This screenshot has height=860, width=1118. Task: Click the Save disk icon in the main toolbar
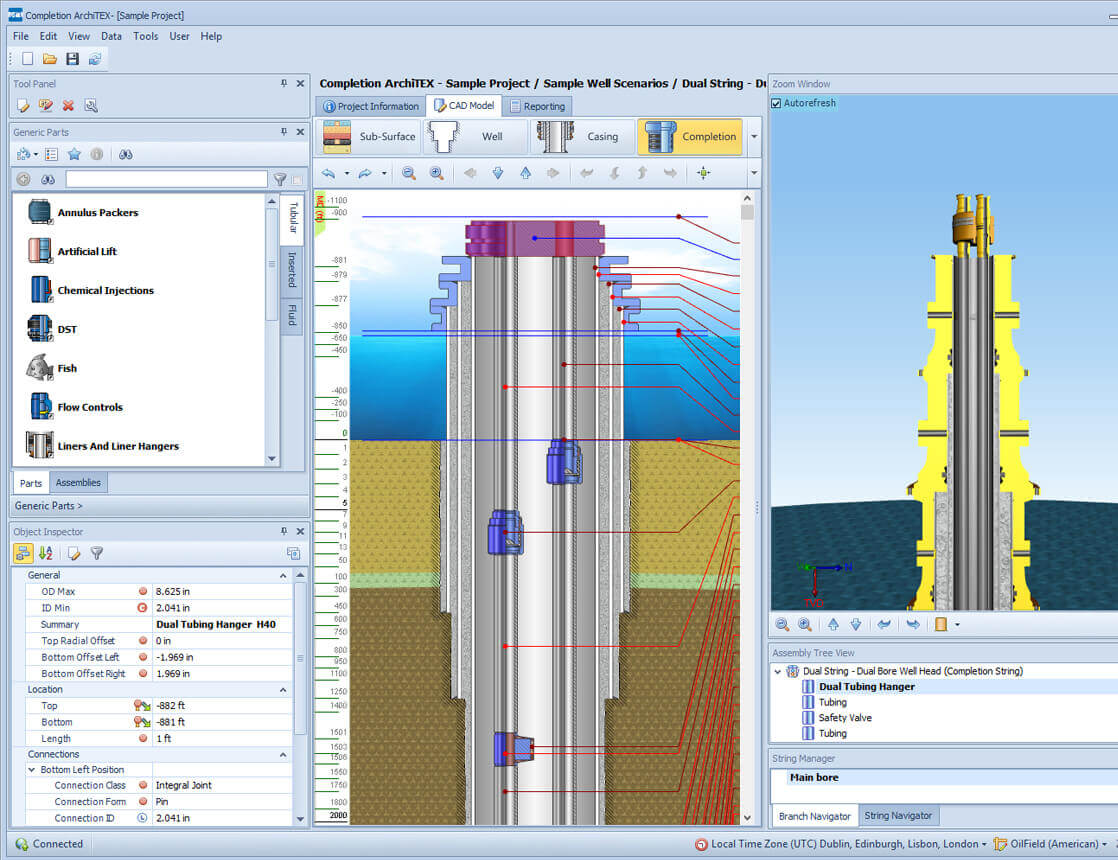pos(72,59)
